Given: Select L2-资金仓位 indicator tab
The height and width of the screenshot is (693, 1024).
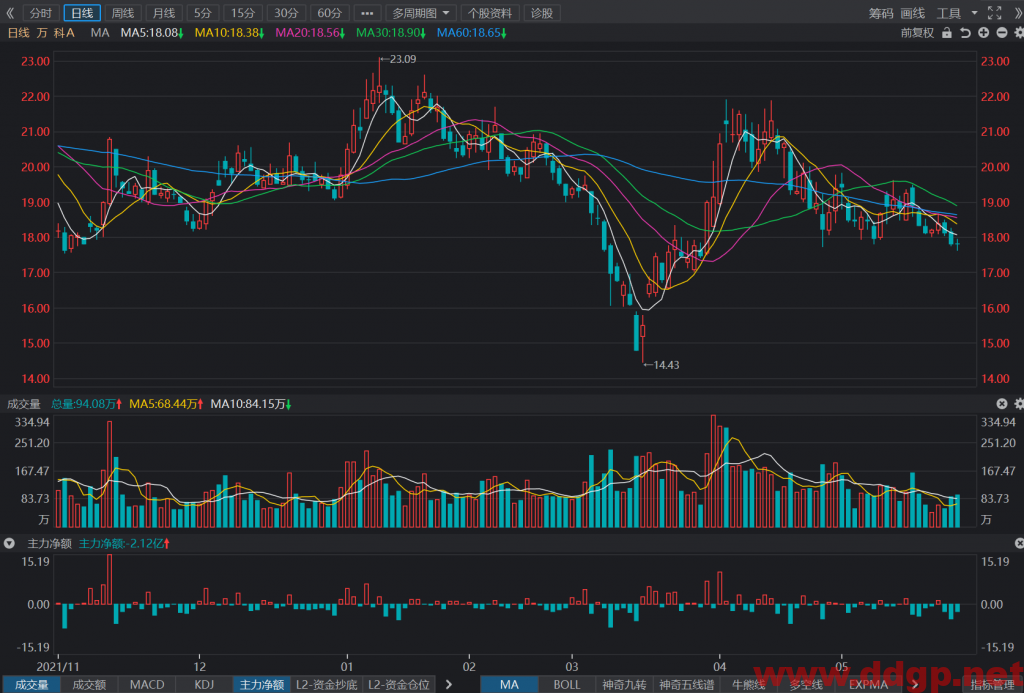Looking at the screenshot, I should click(x=398, y=685).
